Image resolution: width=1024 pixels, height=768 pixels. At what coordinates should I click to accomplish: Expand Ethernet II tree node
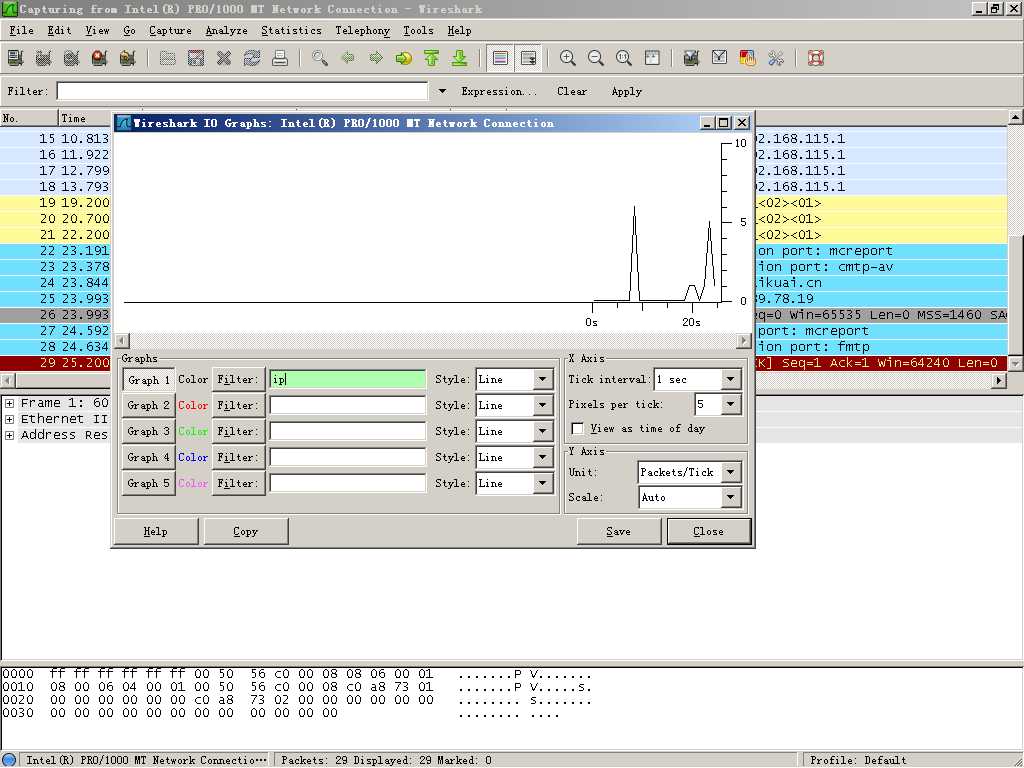tap(10, 419)
